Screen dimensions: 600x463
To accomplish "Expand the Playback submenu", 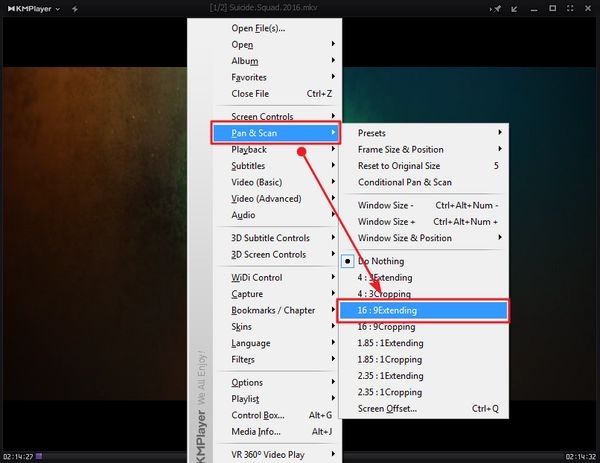I will pos(276,150).
